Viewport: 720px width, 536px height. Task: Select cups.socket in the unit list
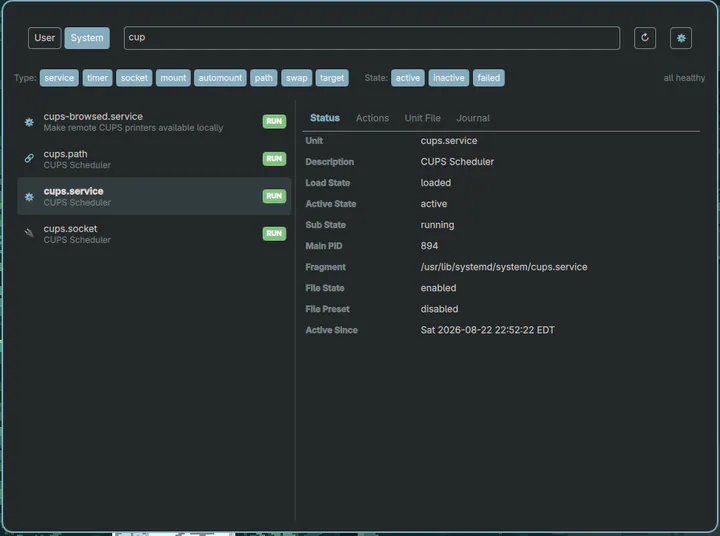coord(154,233)
